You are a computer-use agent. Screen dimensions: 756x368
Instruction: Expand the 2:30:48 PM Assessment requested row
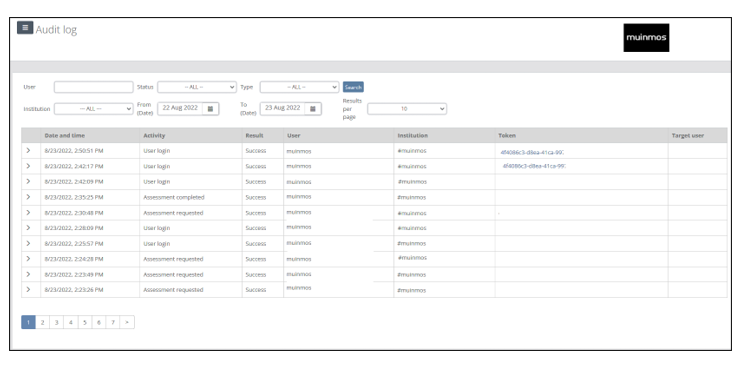(28, 212)
